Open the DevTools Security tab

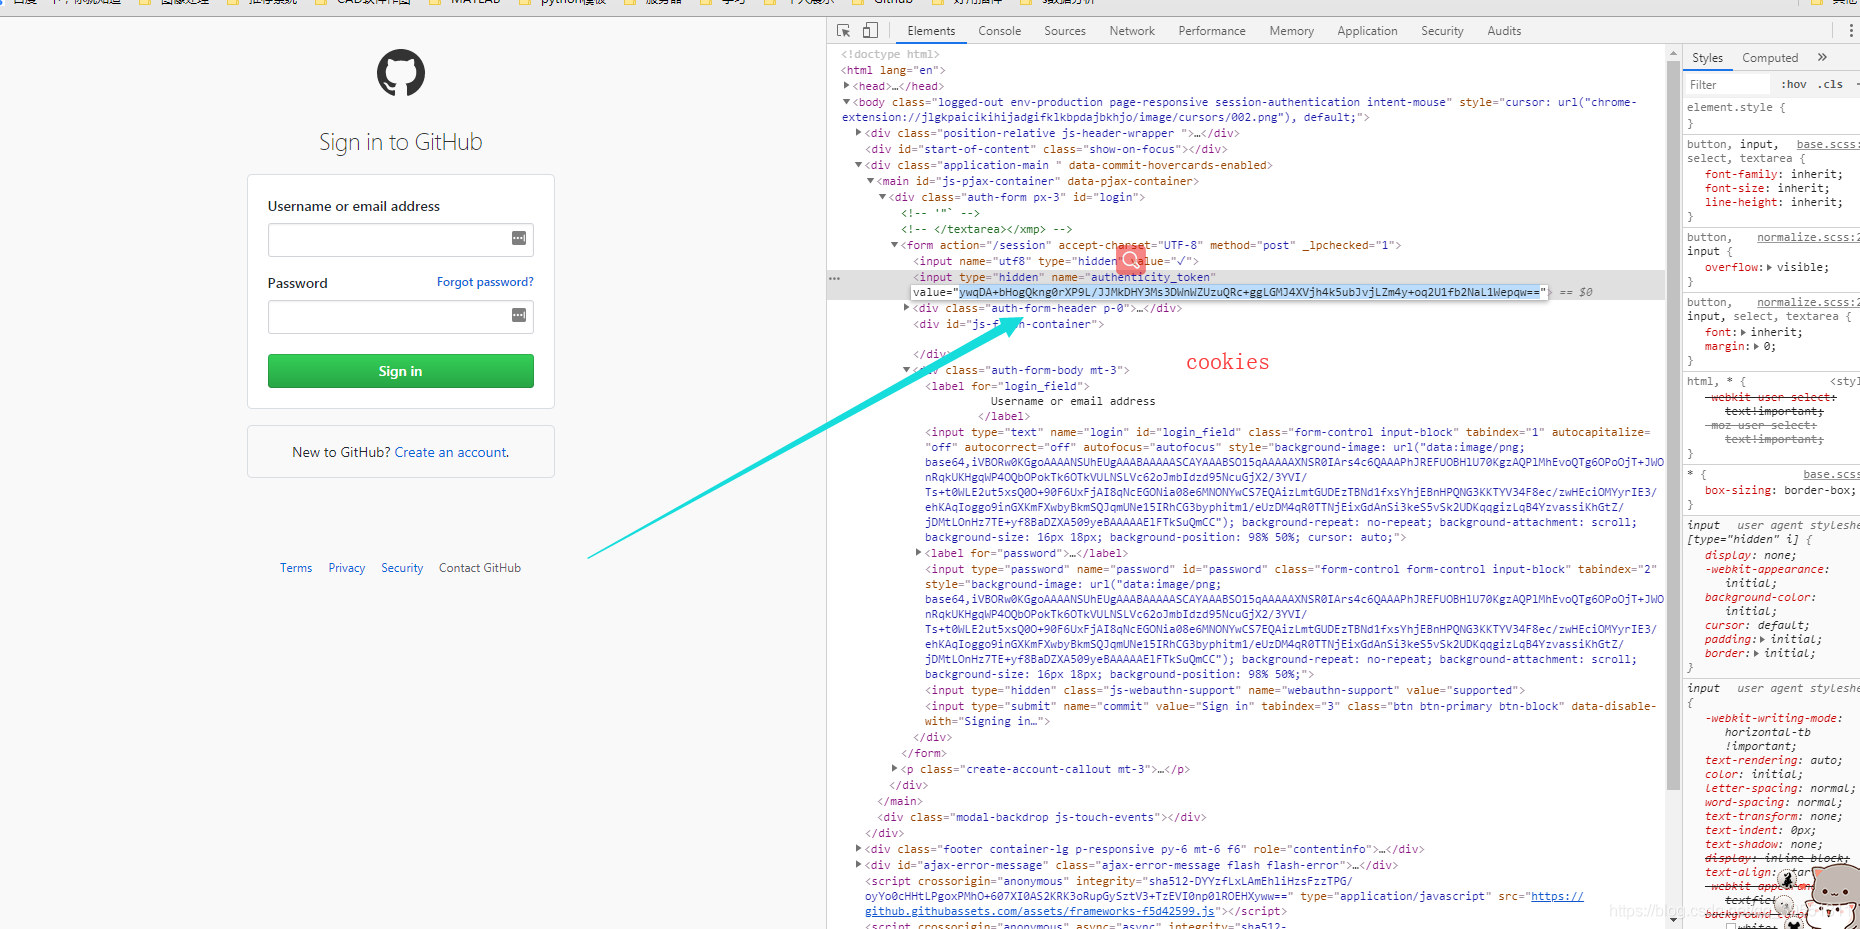click(1442, 31)
